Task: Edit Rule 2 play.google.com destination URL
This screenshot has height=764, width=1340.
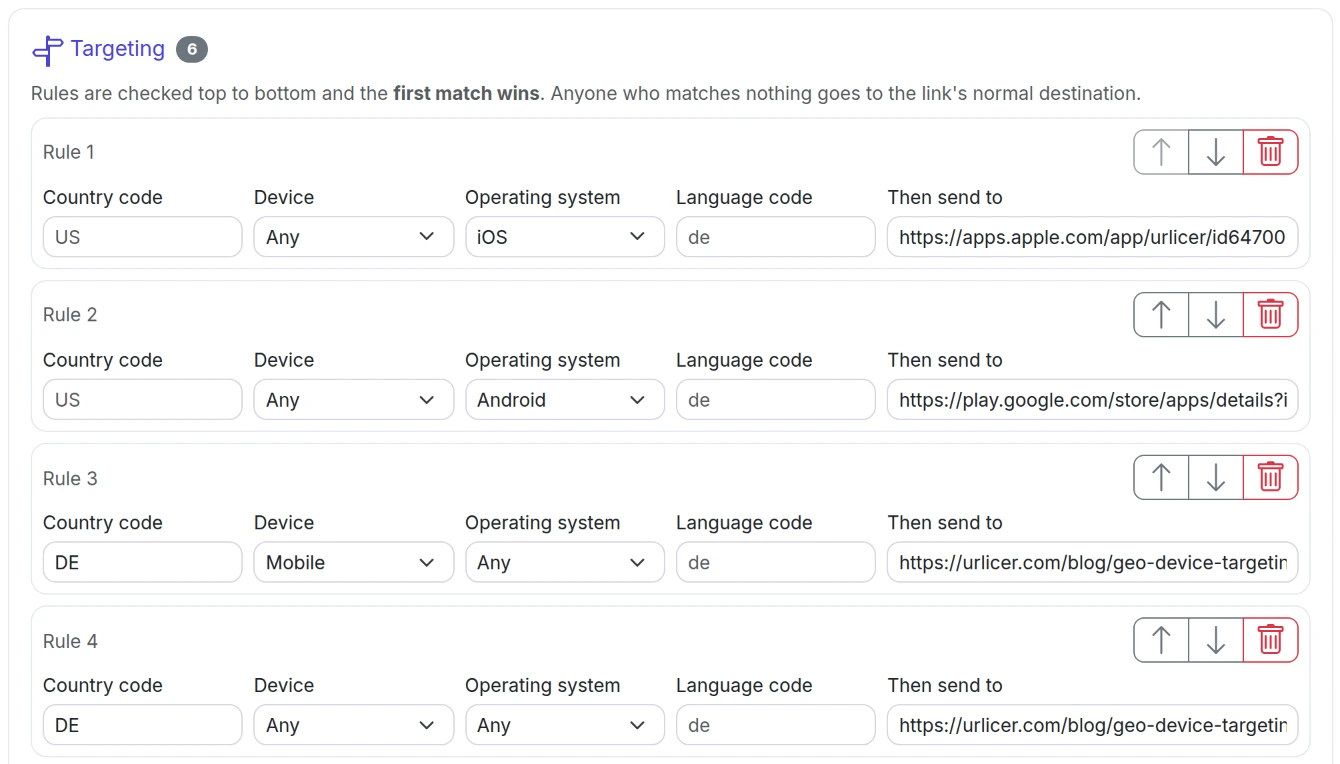Action: point(1092,400)
